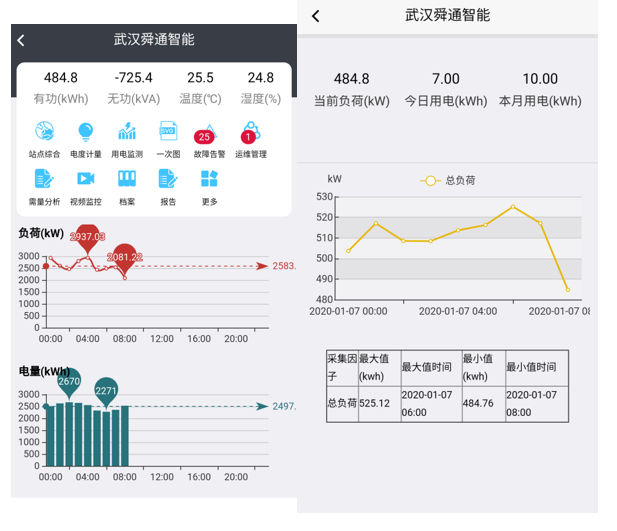Open 一次图 SVG icon
The image size is (617, 531).
[168, 131]
